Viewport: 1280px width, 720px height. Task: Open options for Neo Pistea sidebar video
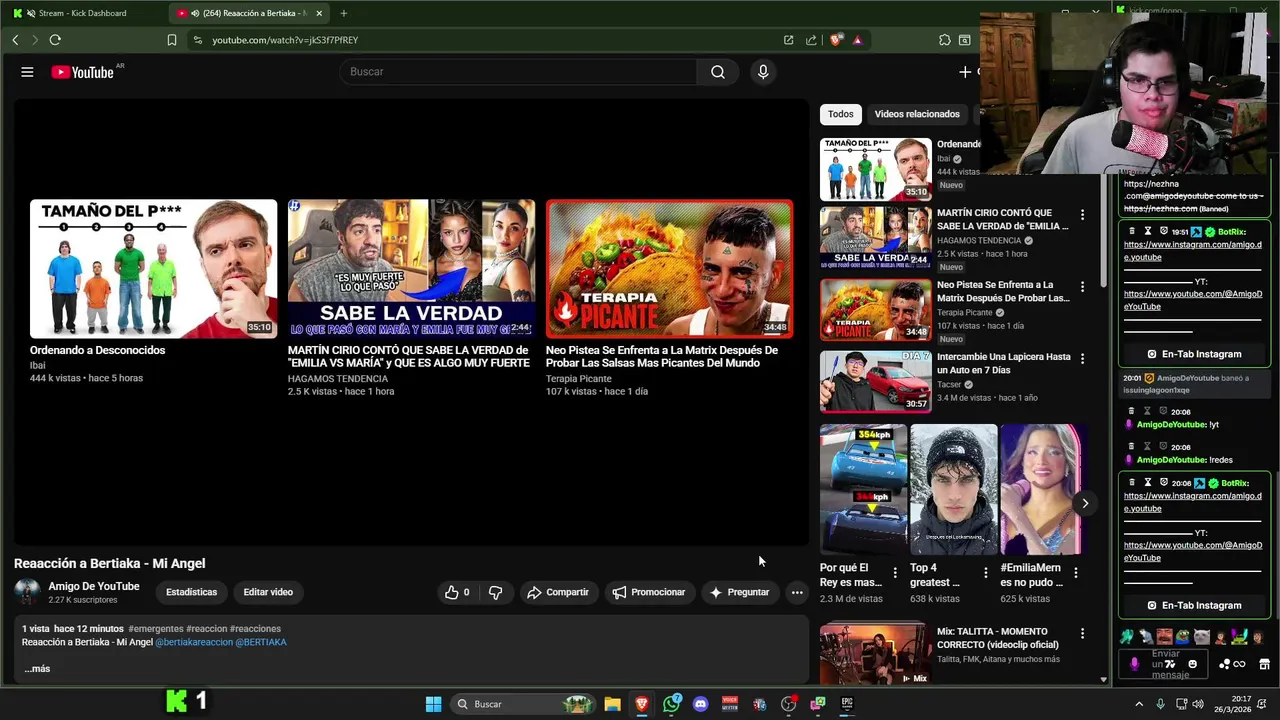click(x=1082, y=287)
